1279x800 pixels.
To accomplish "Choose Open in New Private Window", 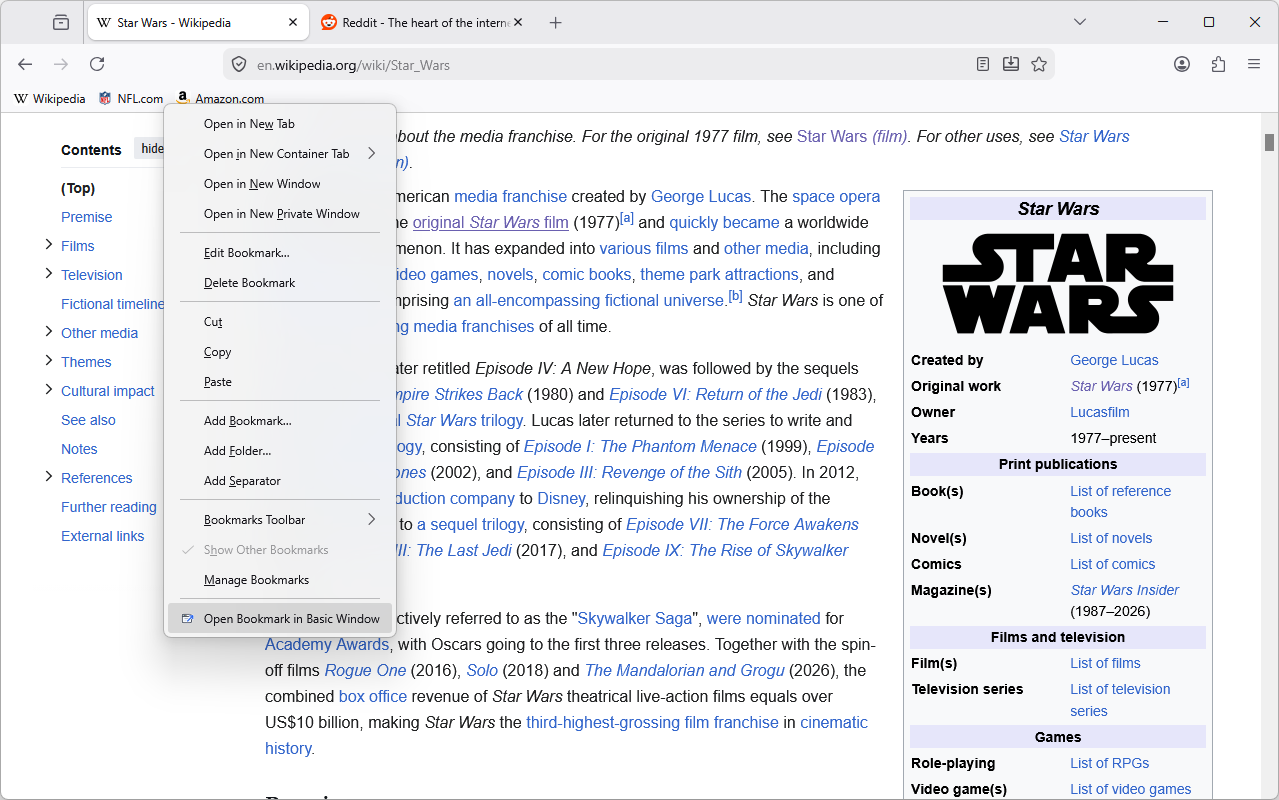I will pos(280,214).
